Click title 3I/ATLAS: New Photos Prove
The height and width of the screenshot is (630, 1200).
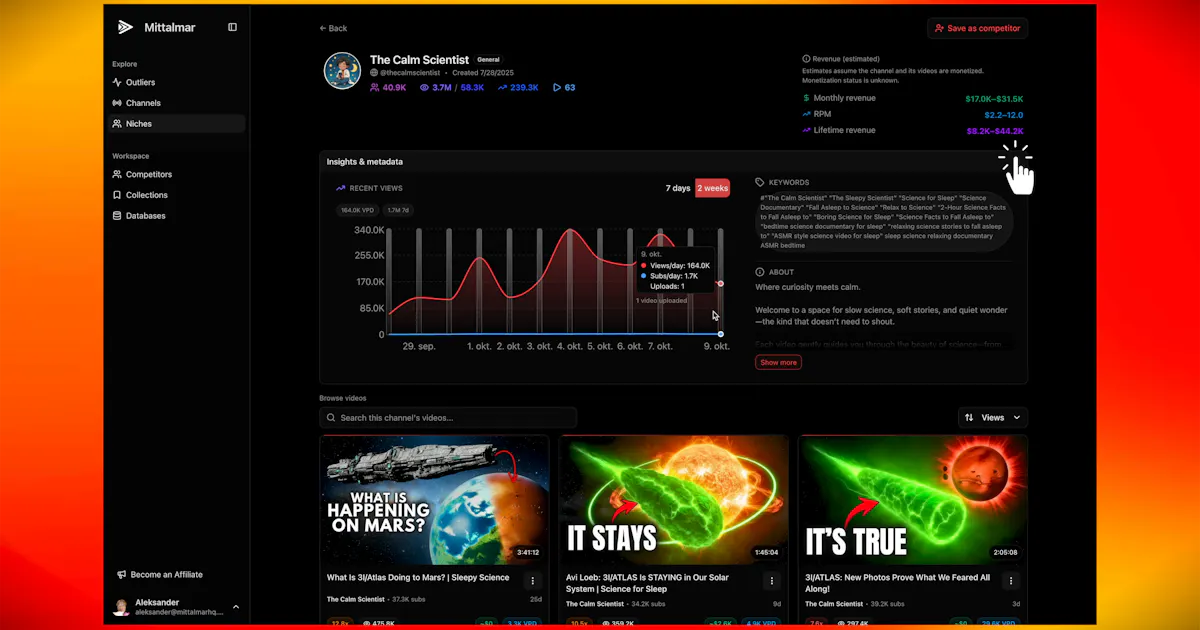898,583
